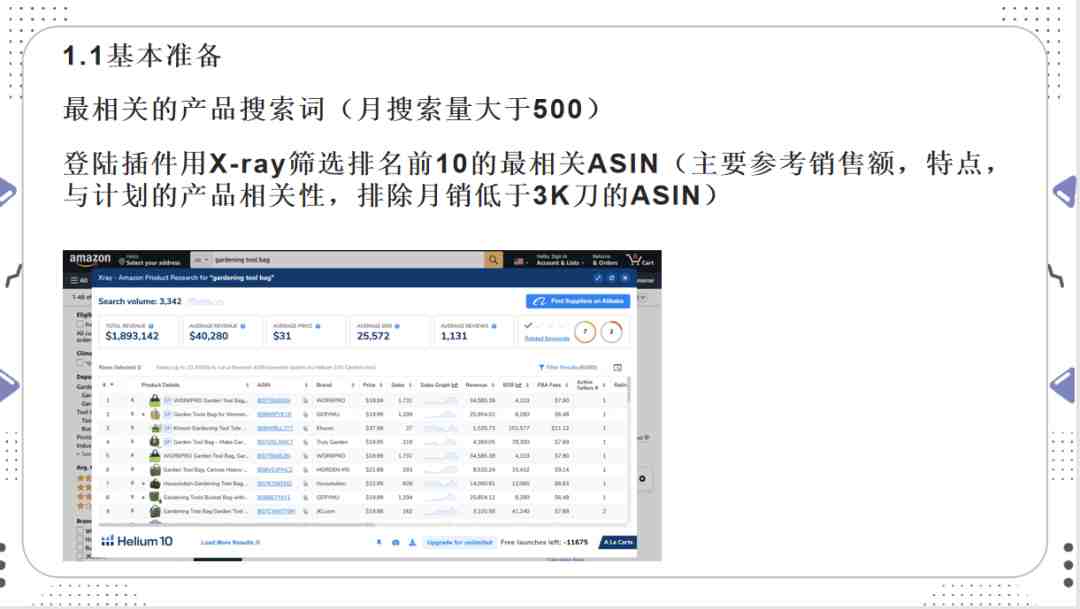Pop out the Xray panel window
This screenshot has height=609, width=1080.
(x=611, y=278)
